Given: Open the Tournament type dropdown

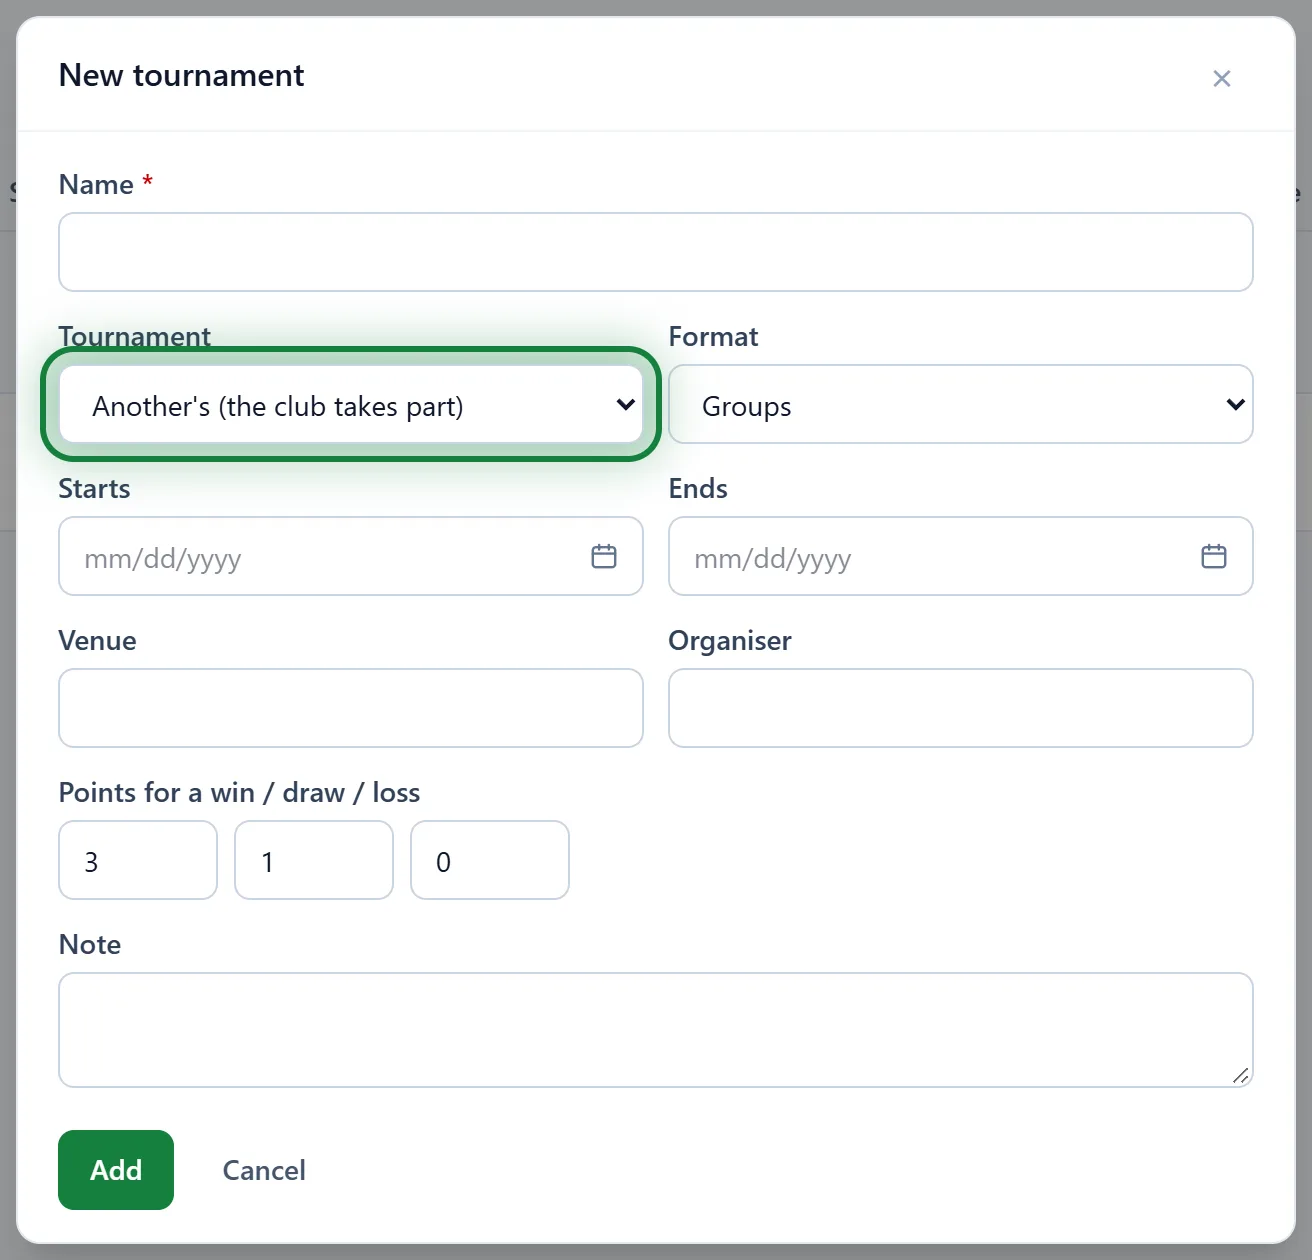Looking at the screenshot, I should pyautogui.click(x=351, y=404).
